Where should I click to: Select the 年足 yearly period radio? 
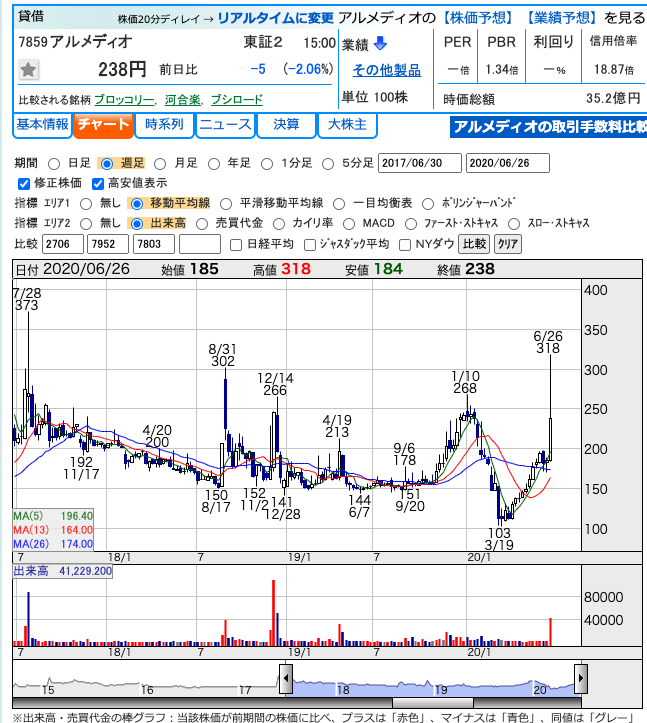point(214,164)
